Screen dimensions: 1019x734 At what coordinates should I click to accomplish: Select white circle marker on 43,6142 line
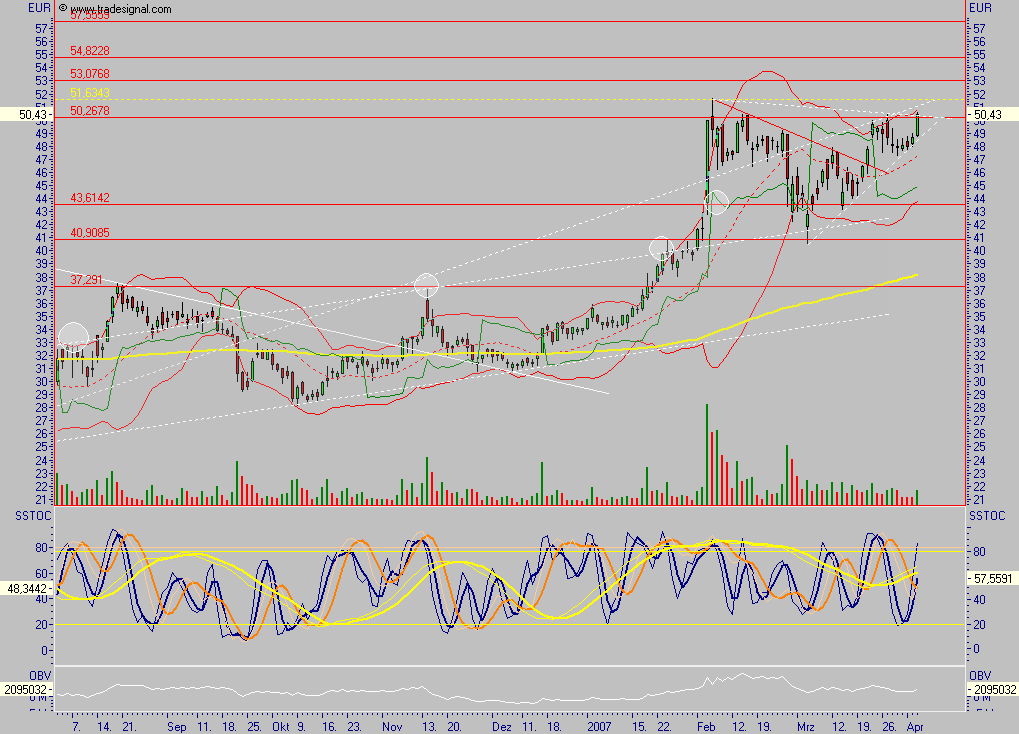(716, 202)
